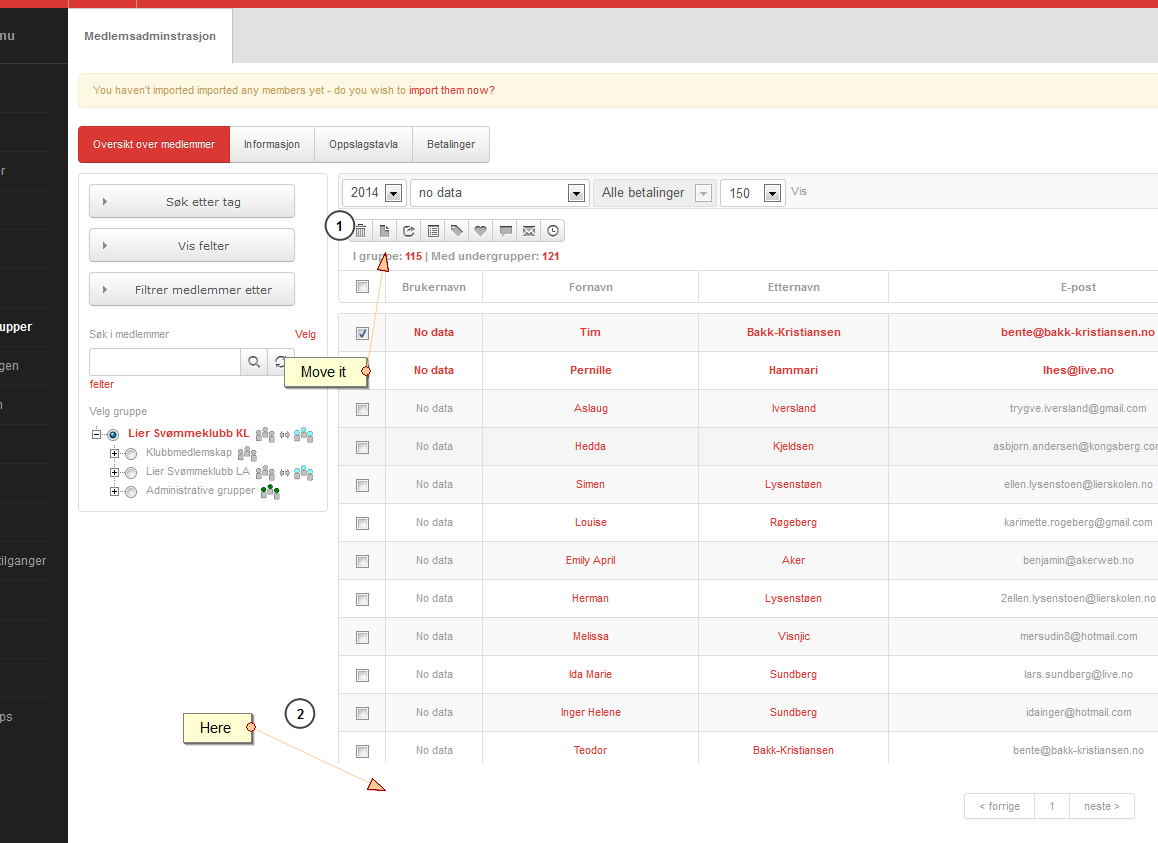1158x843 pixels.
Task: Select the Klubbmedlemskap group radio button
Action: 131,454
